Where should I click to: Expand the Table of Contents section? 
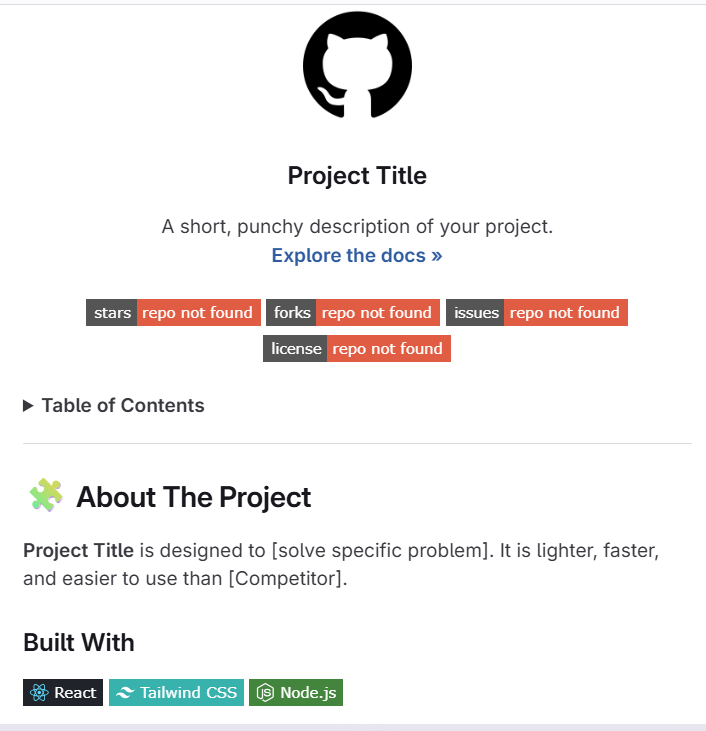(113, 405)
